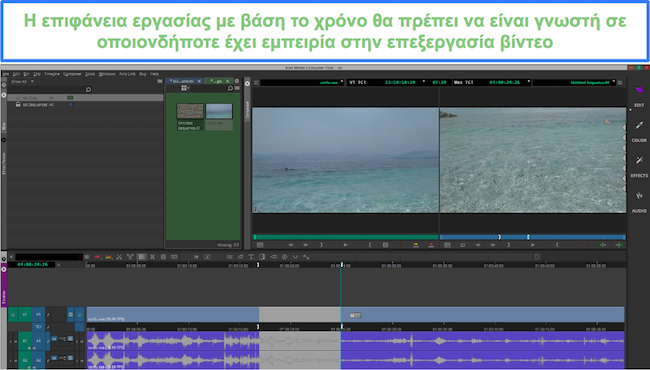
Task: Close the blue sequences bin tab
Action: 199,81
